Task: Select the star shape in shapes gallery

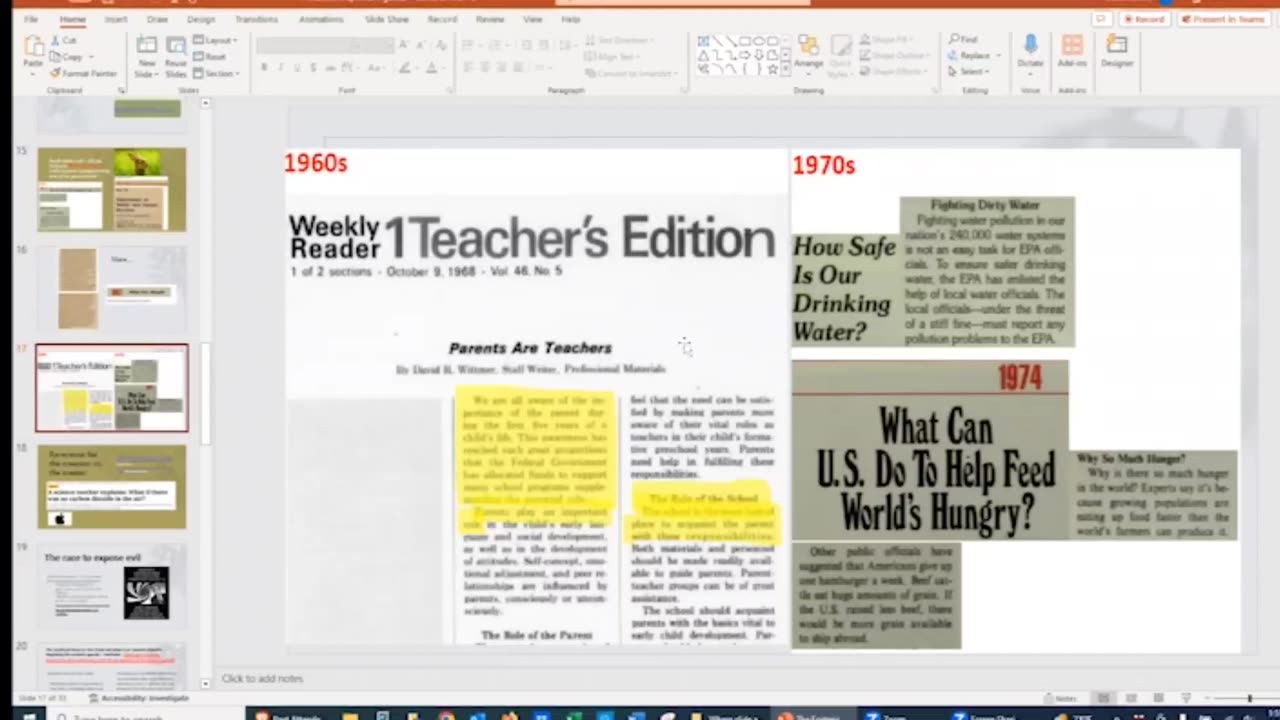Action: coord(773,69)
